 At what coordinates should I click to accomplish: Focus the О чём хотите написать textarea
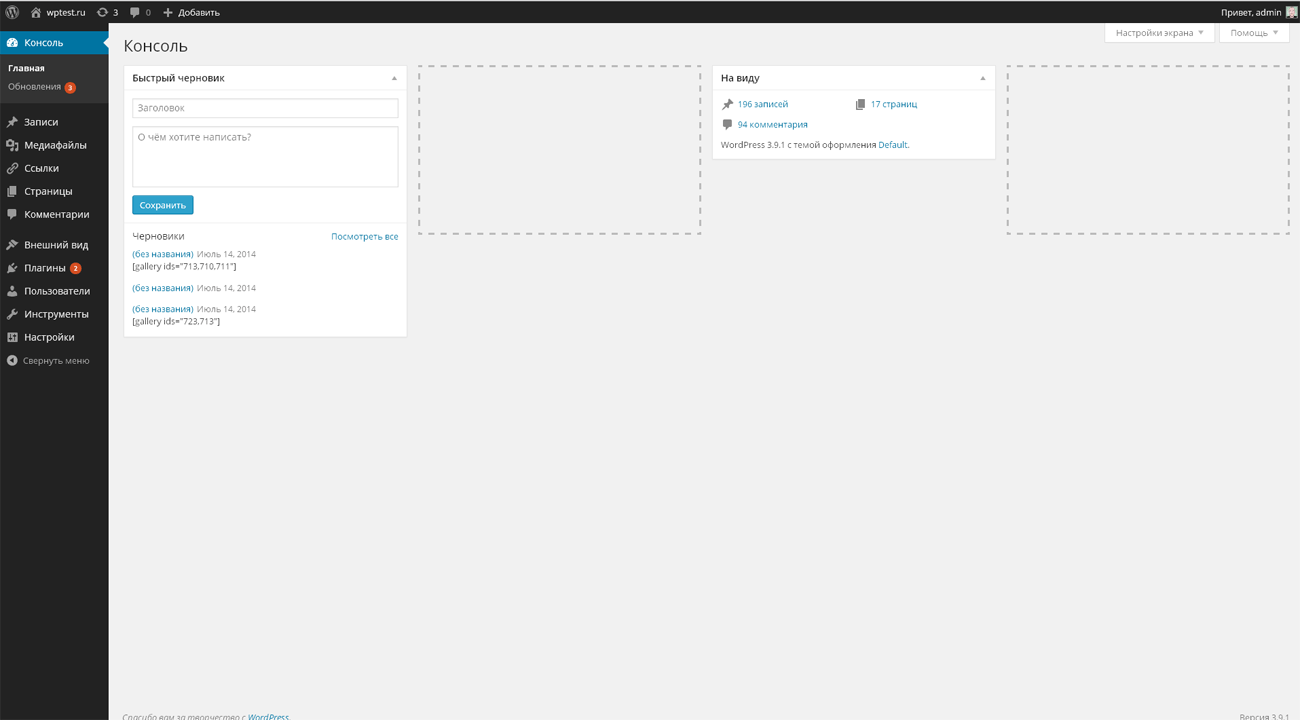click(265, 157)
